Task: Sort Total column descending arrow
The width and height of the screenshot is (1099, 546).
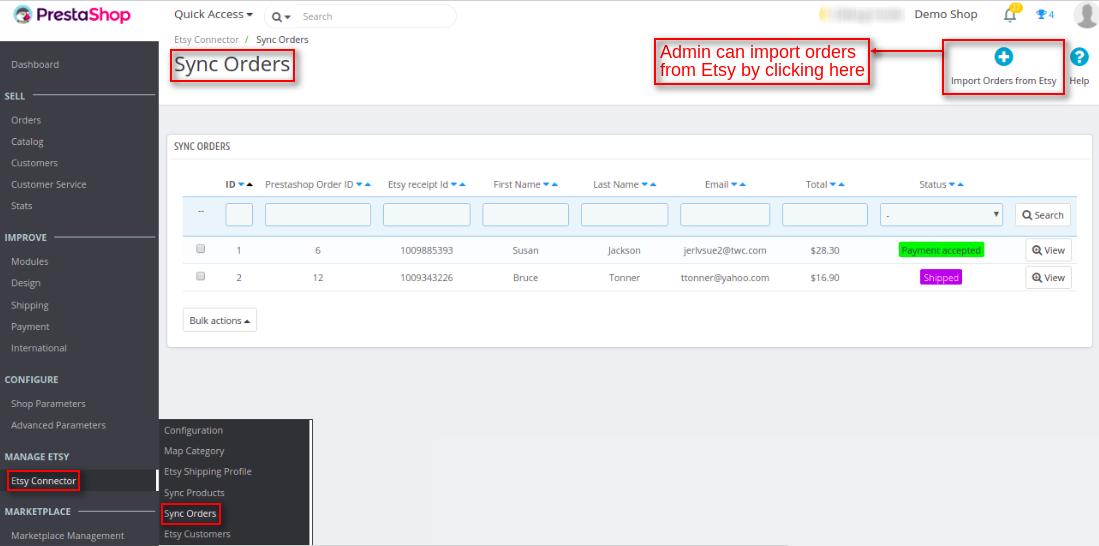Action: coord(833,185)
